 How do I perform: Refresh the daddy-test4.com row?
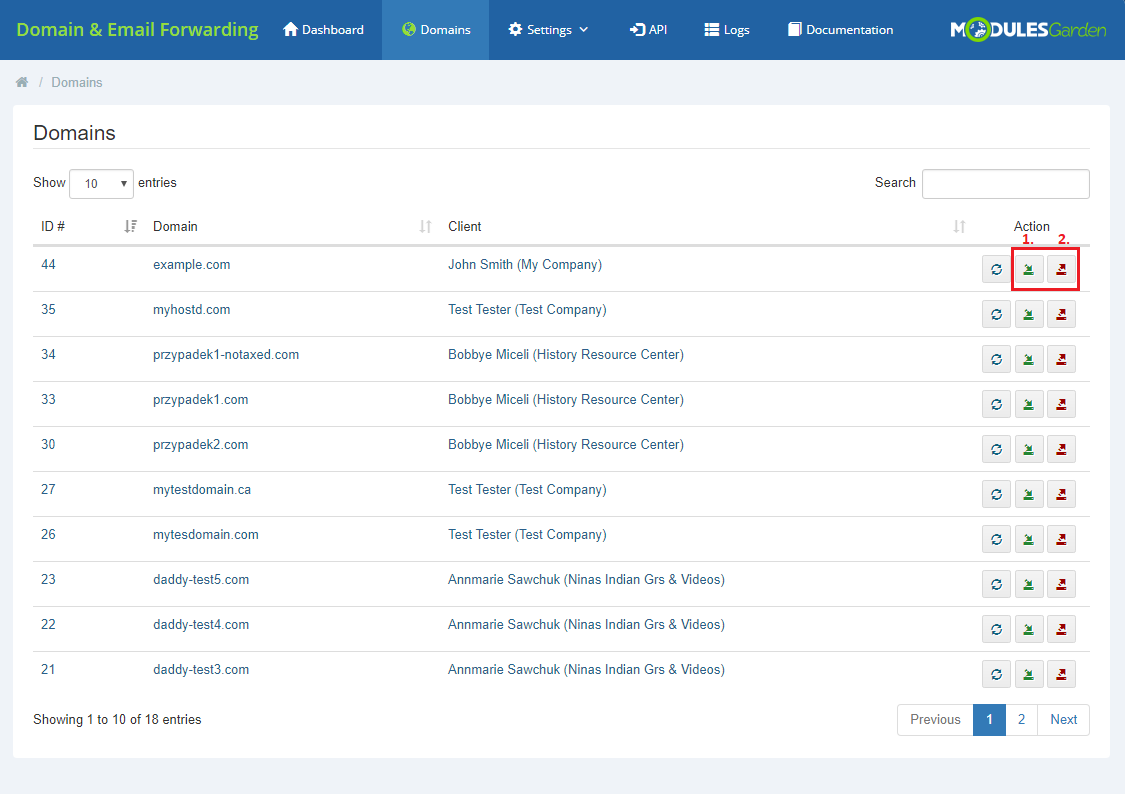(x=997, y=629)
